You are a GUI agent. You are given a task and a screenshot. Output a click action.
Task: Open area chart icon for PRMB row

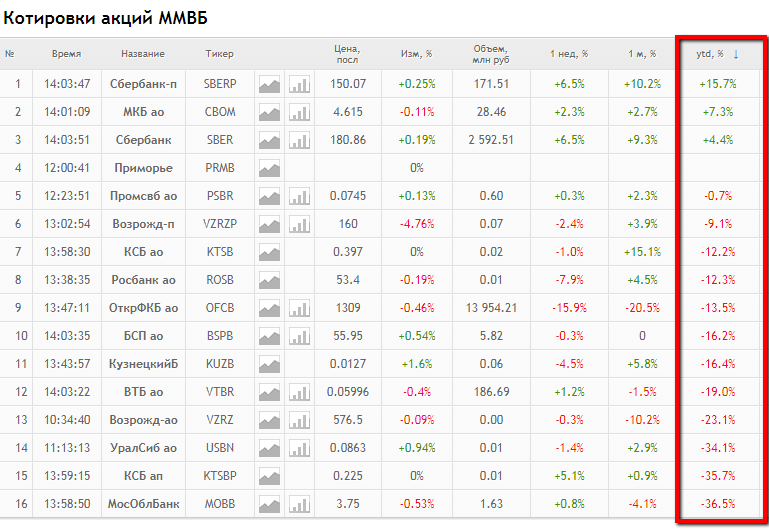point(269,168)
